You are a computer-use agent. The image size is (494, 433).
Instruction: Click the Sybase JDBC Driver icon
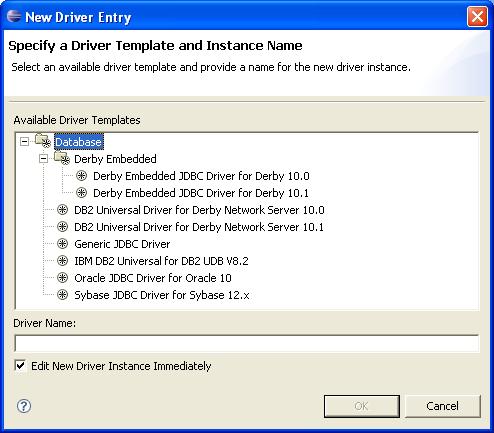click(x=62, y=295)
